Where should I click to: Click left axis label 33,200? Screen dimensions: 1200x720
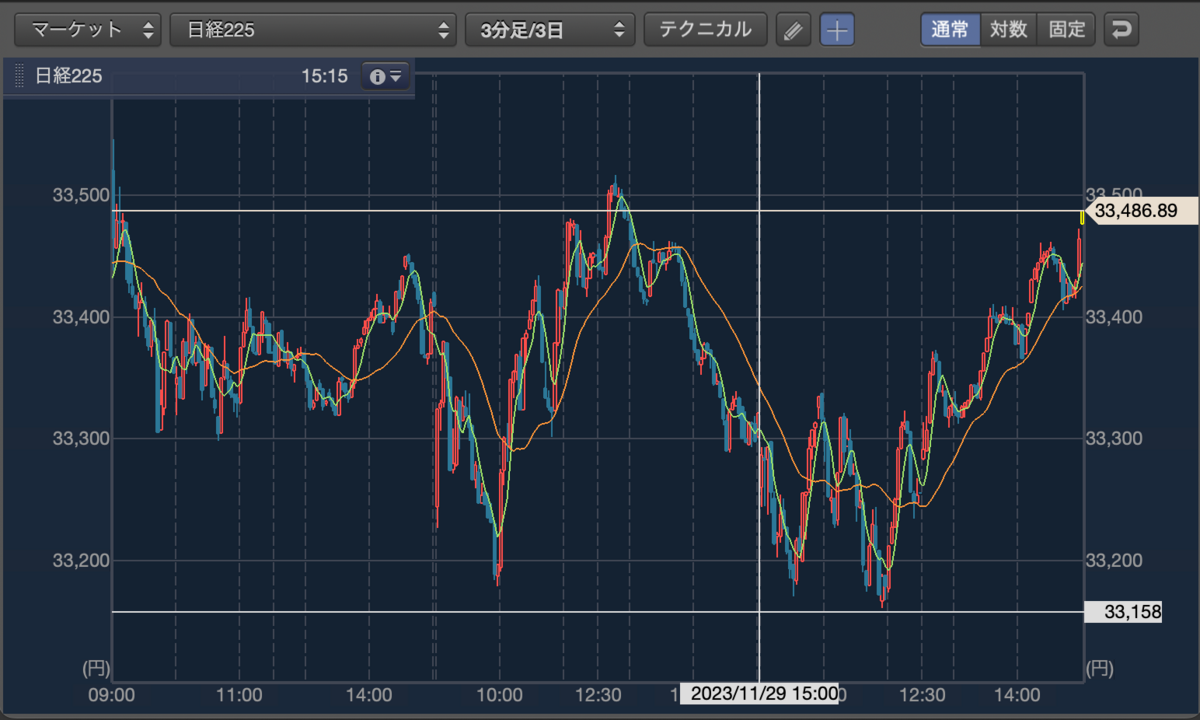pos(79,560)
